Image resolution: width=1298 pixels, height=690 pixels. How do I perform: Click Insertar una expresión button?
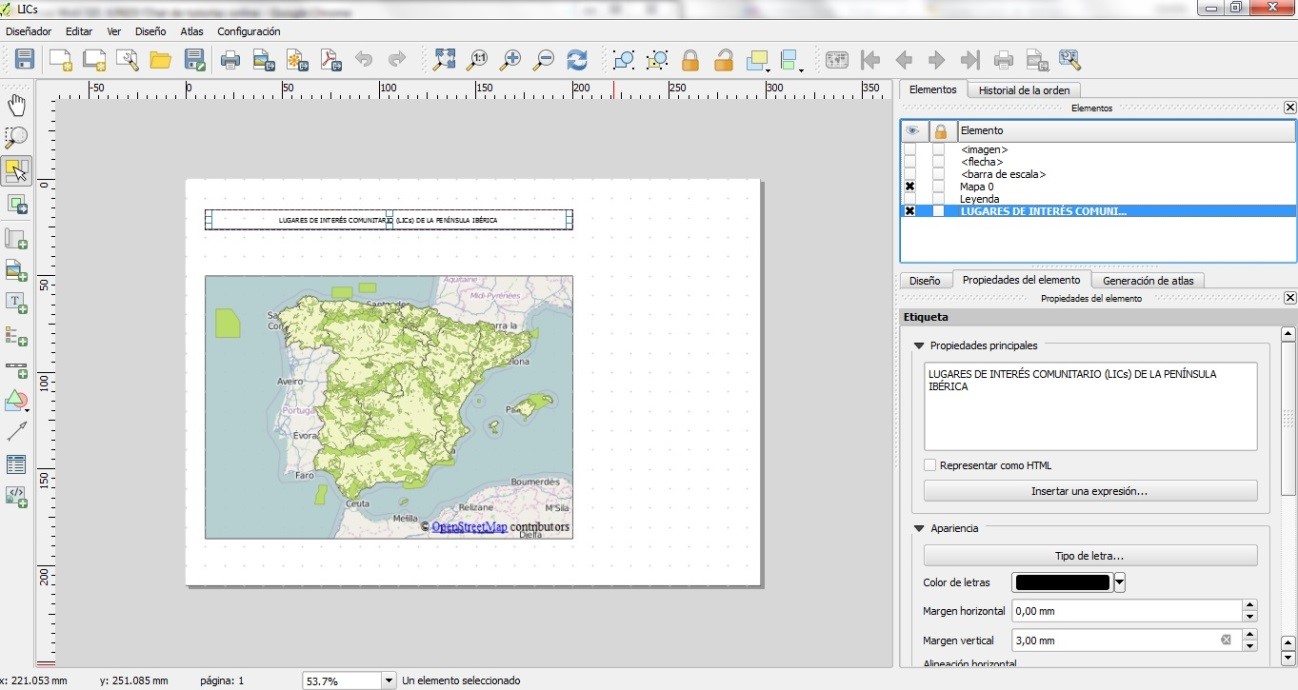1089,491
